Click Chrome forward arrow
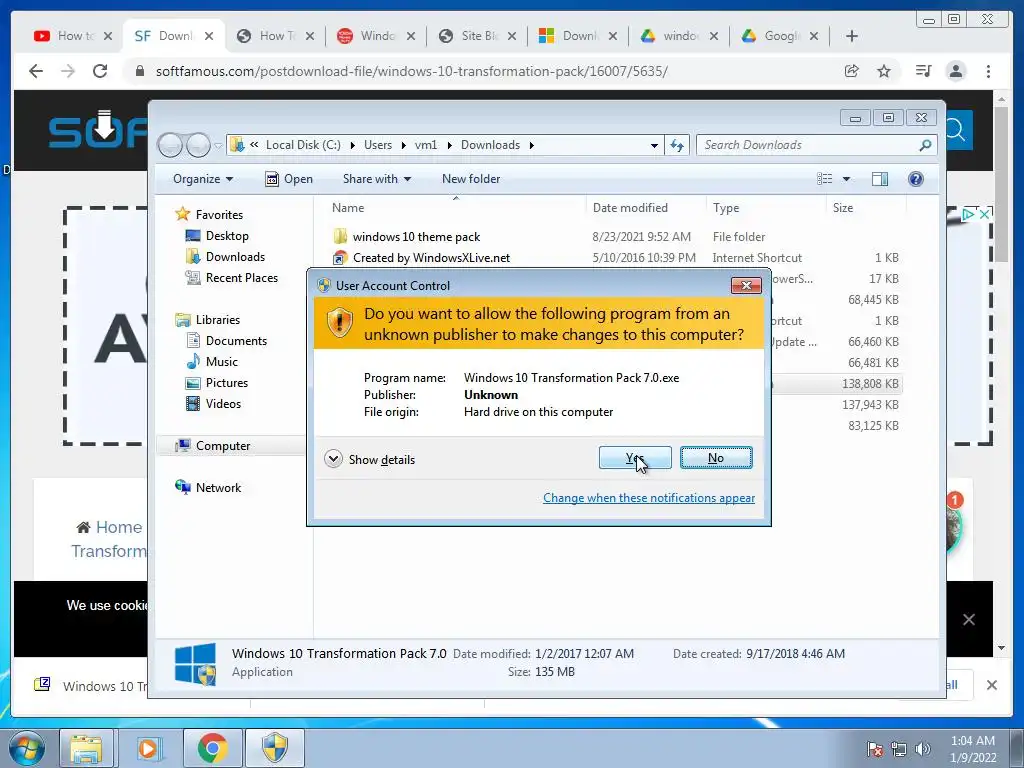The image size is (1024, 768). 68,71
